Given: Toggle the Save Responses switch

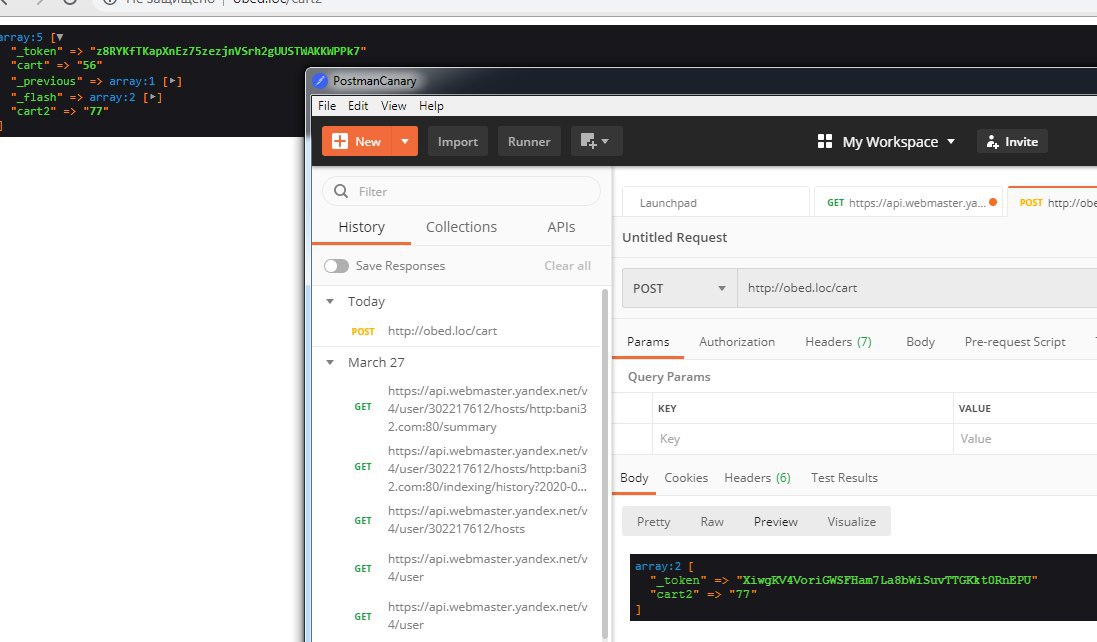Looking at the screenshot, I should pyautogui.click(x=336, y=266).
